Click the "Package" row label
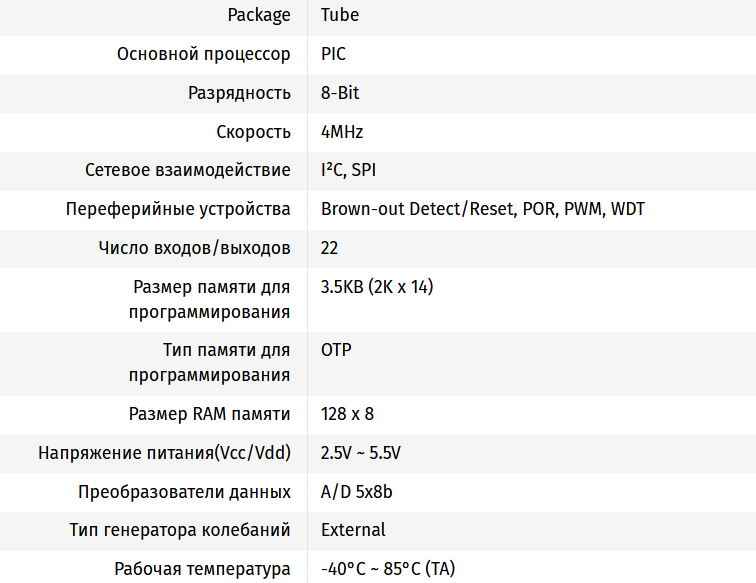The height and width of the screenshot is (583, 756). 259,15
